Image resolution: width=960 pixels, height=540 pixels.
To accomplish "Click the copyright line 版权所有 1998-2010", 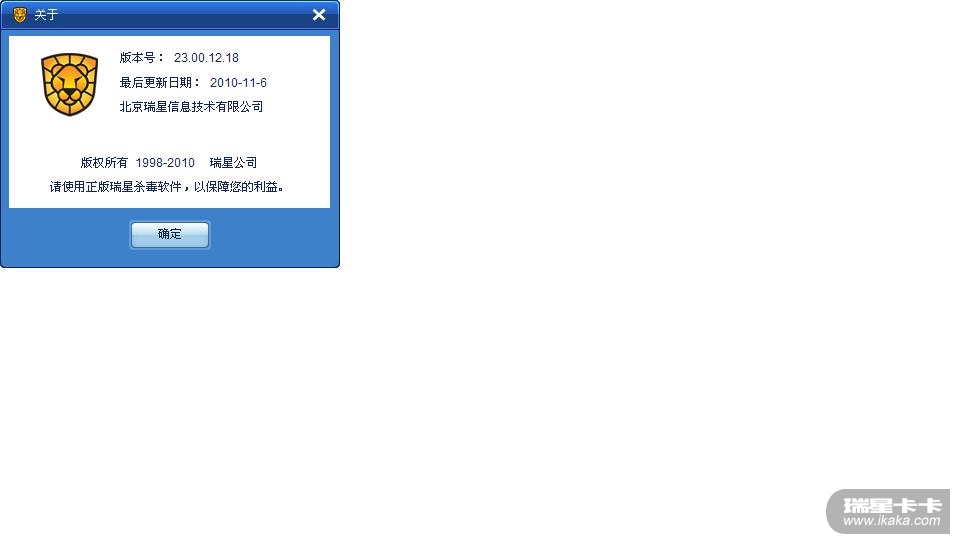I will pos(138,163).
